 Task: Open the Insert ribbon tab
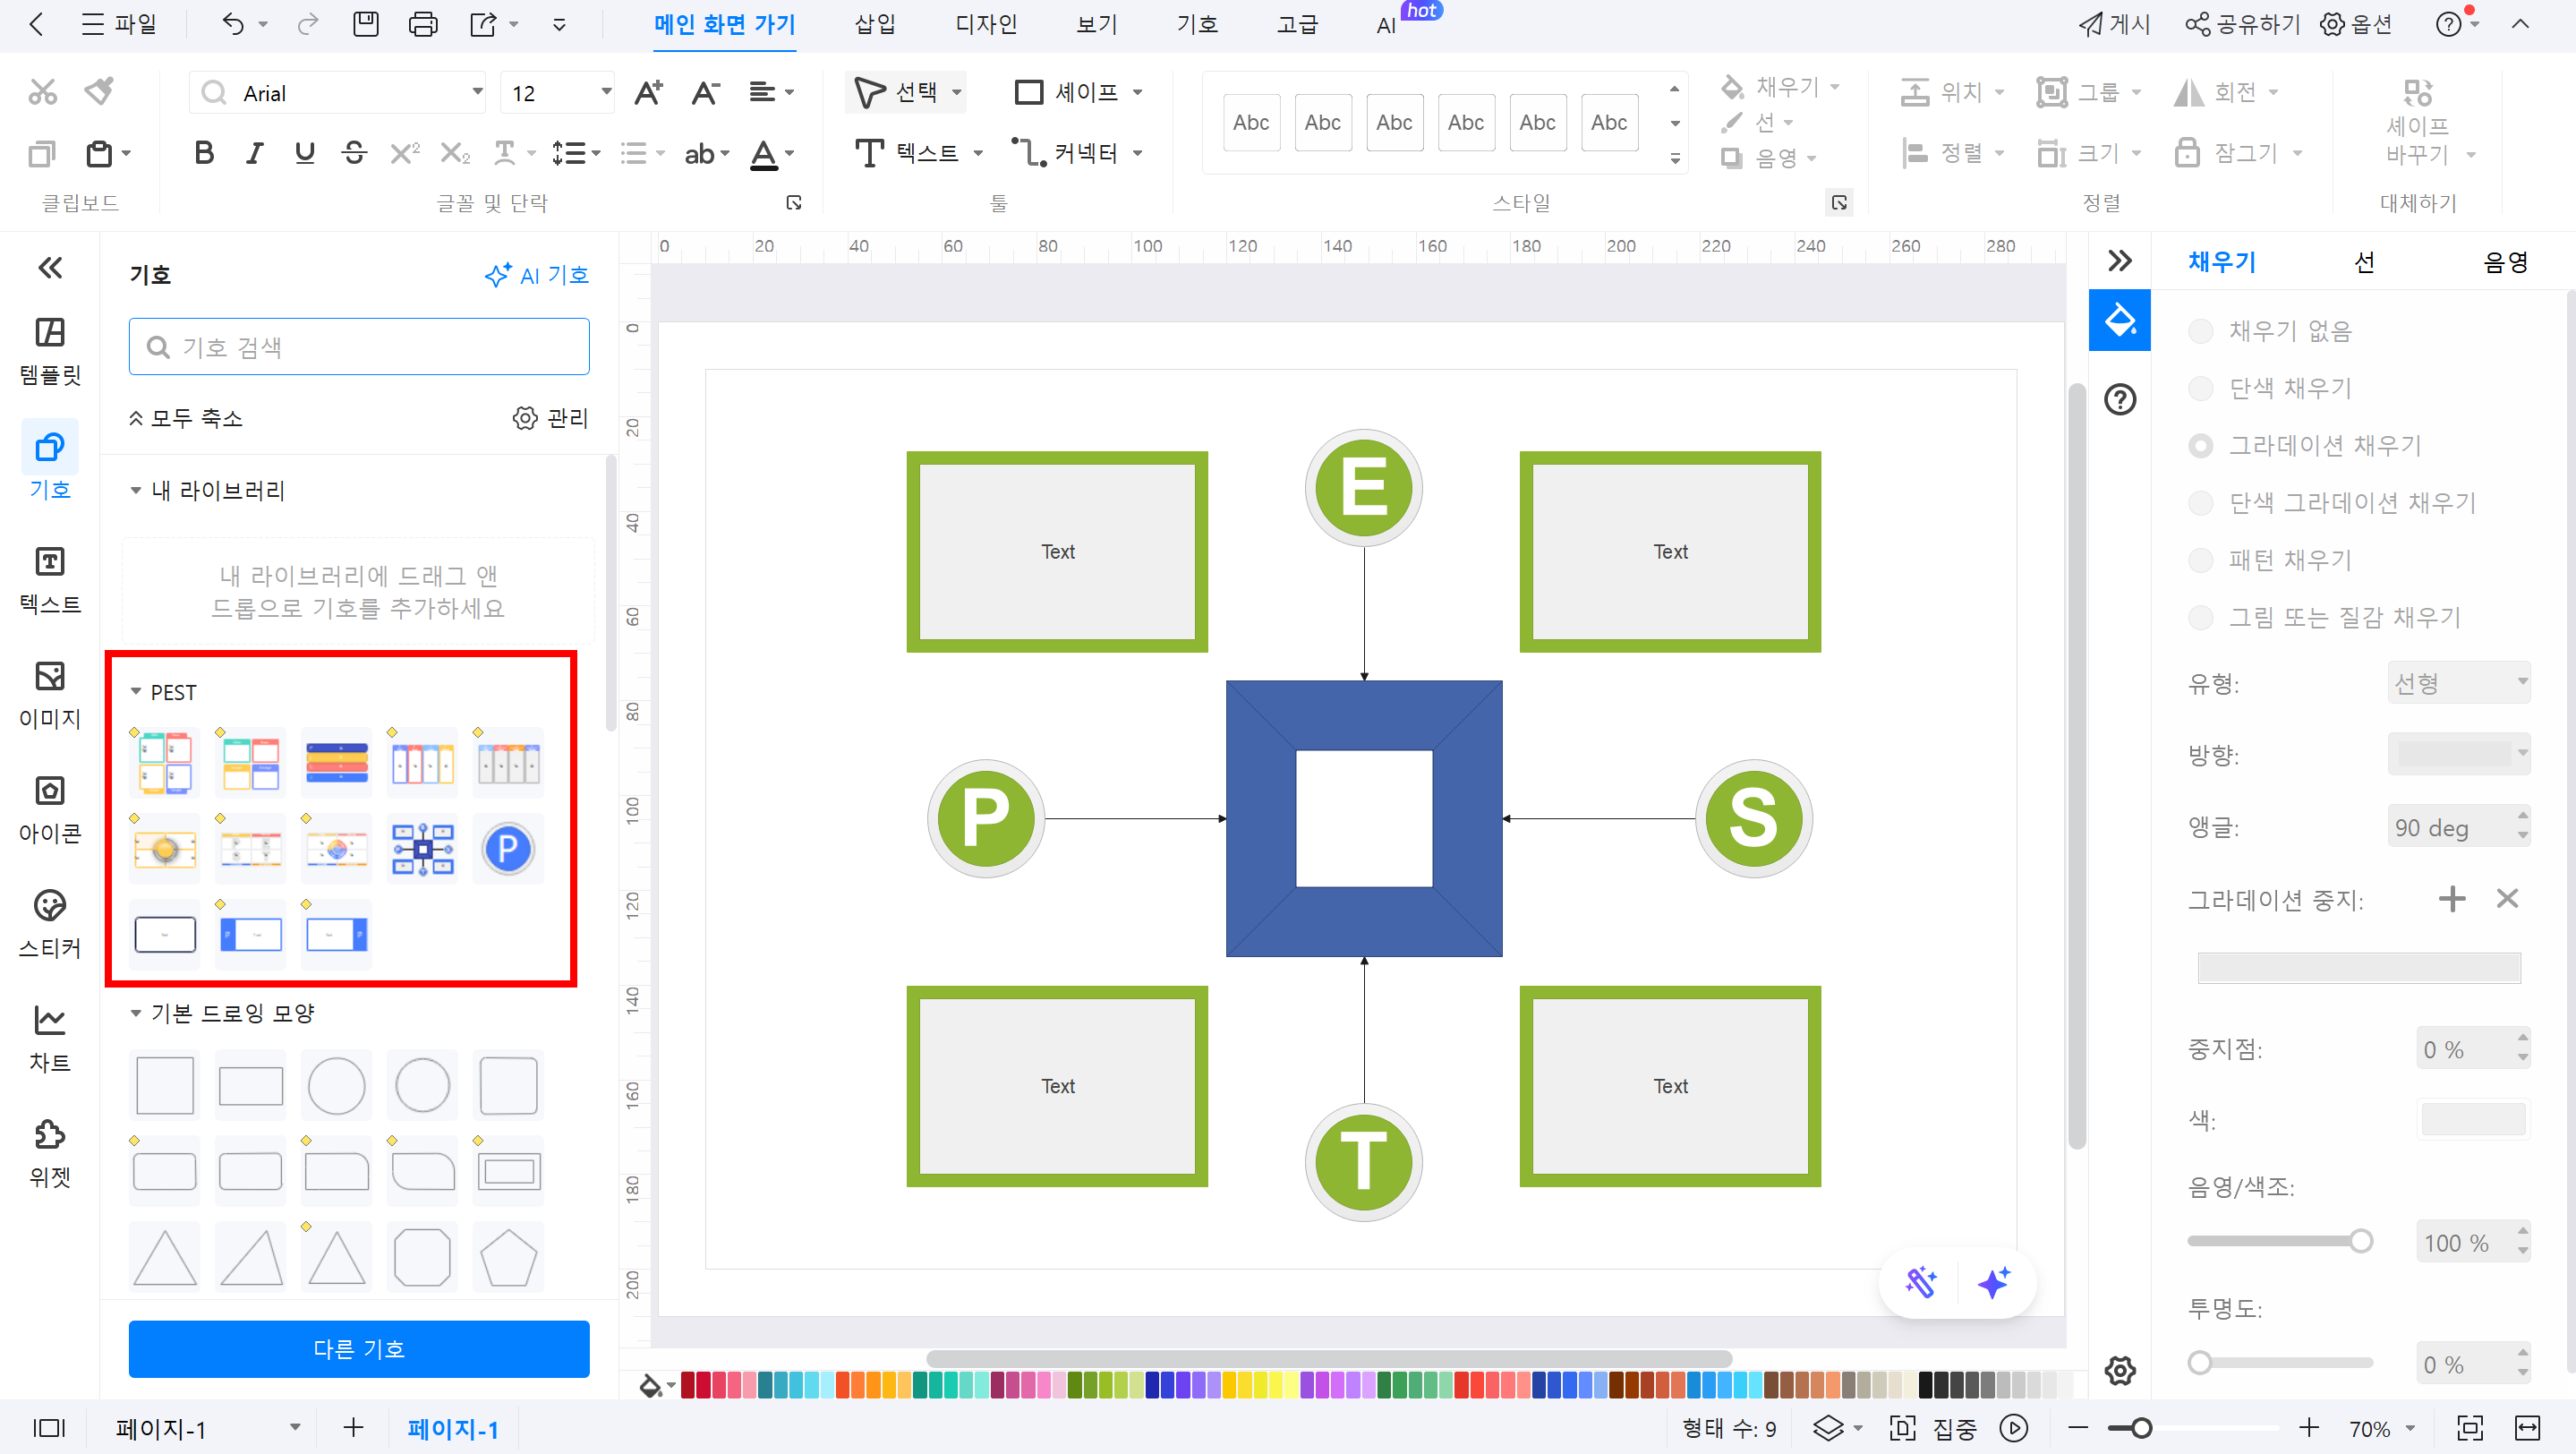[875, 24]
